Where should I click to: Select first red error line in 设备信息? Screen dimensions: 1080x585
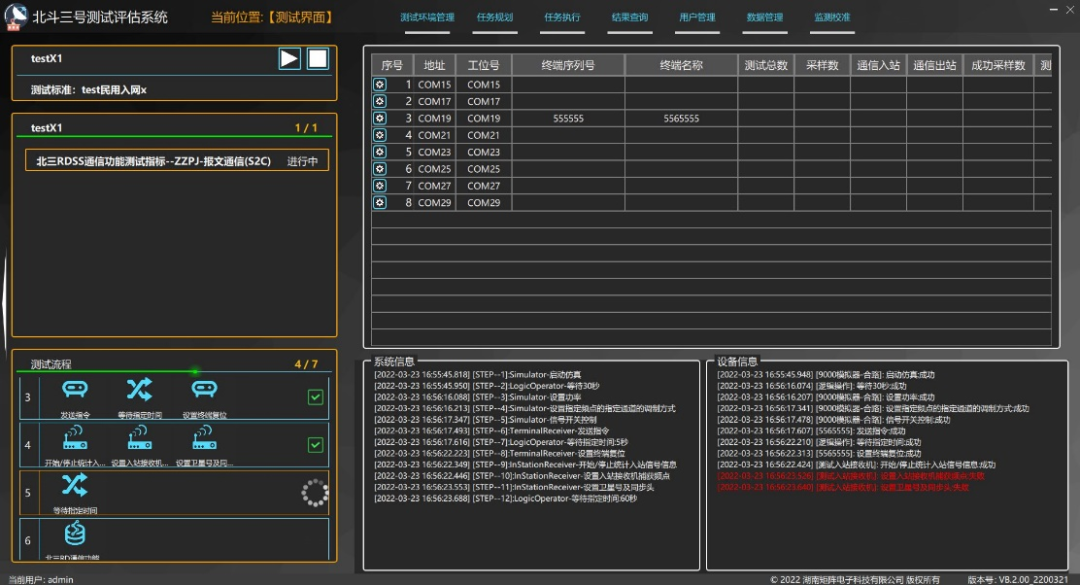coord(851,476)
